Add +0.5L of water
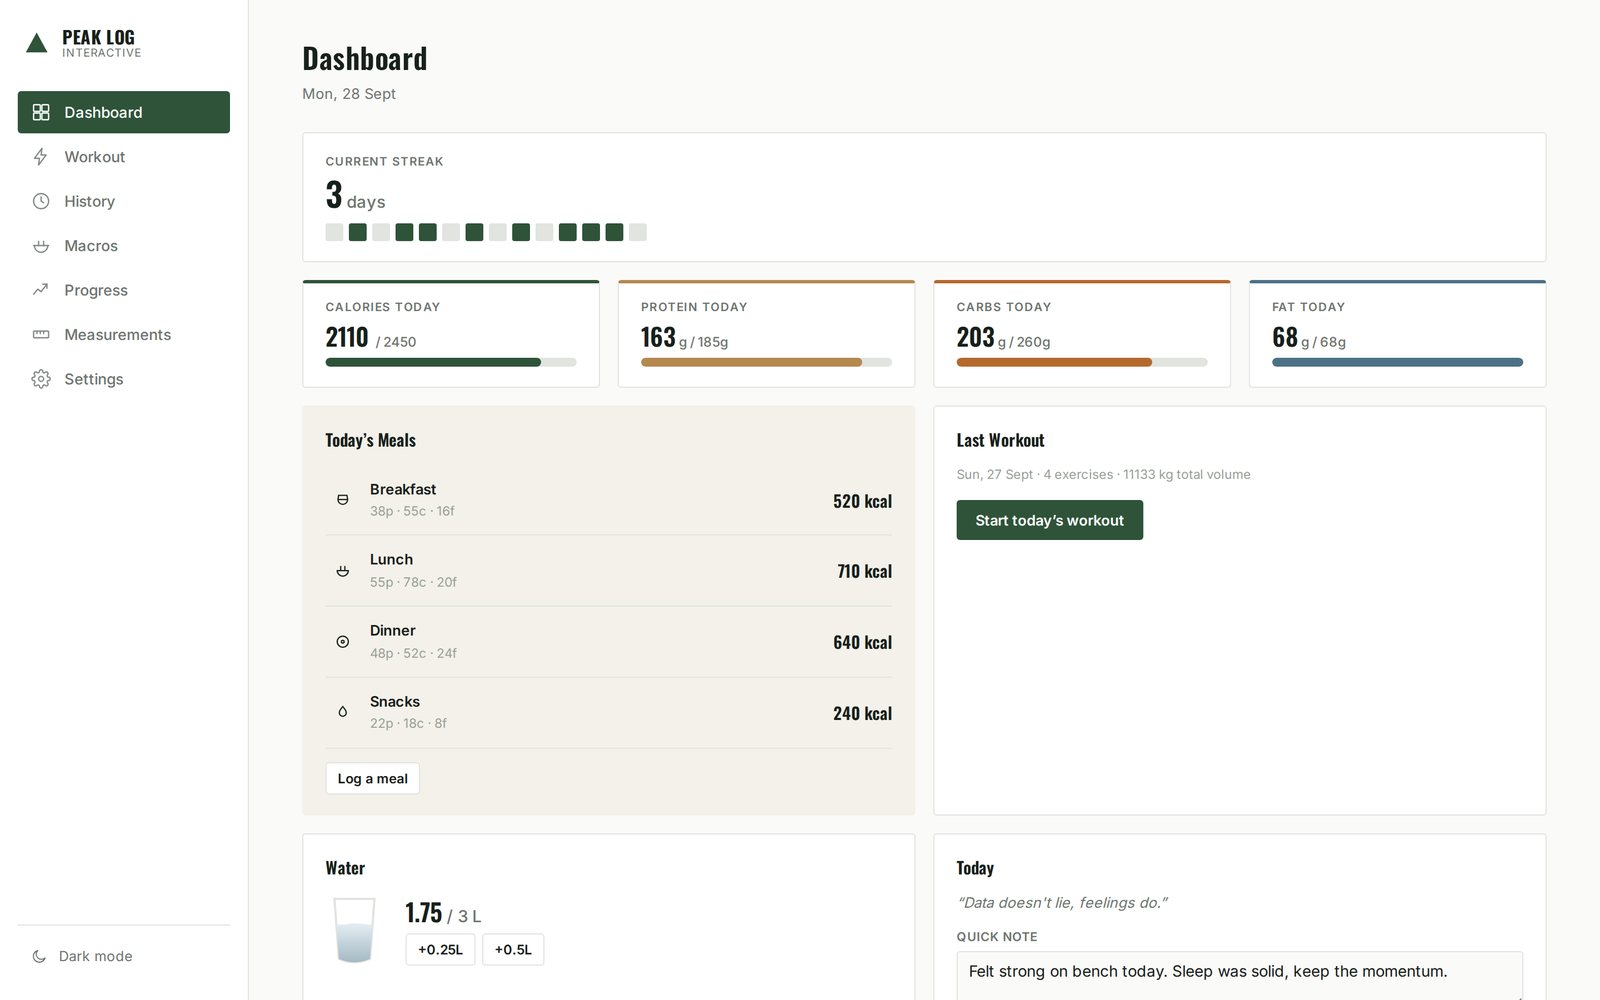Image resolution: width=1600 pixels, height=1000 pixels. point(513,950)
